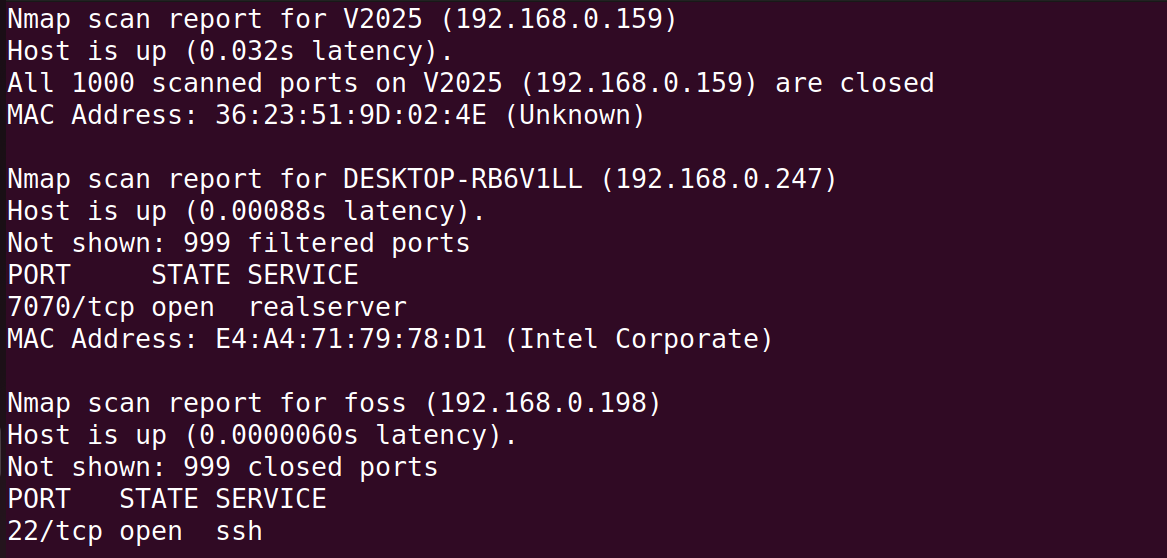The height and width of the screenshot is (558, 1167).
Task: Click the '999 filtered ports' text
Action: (x=327, y=243)
